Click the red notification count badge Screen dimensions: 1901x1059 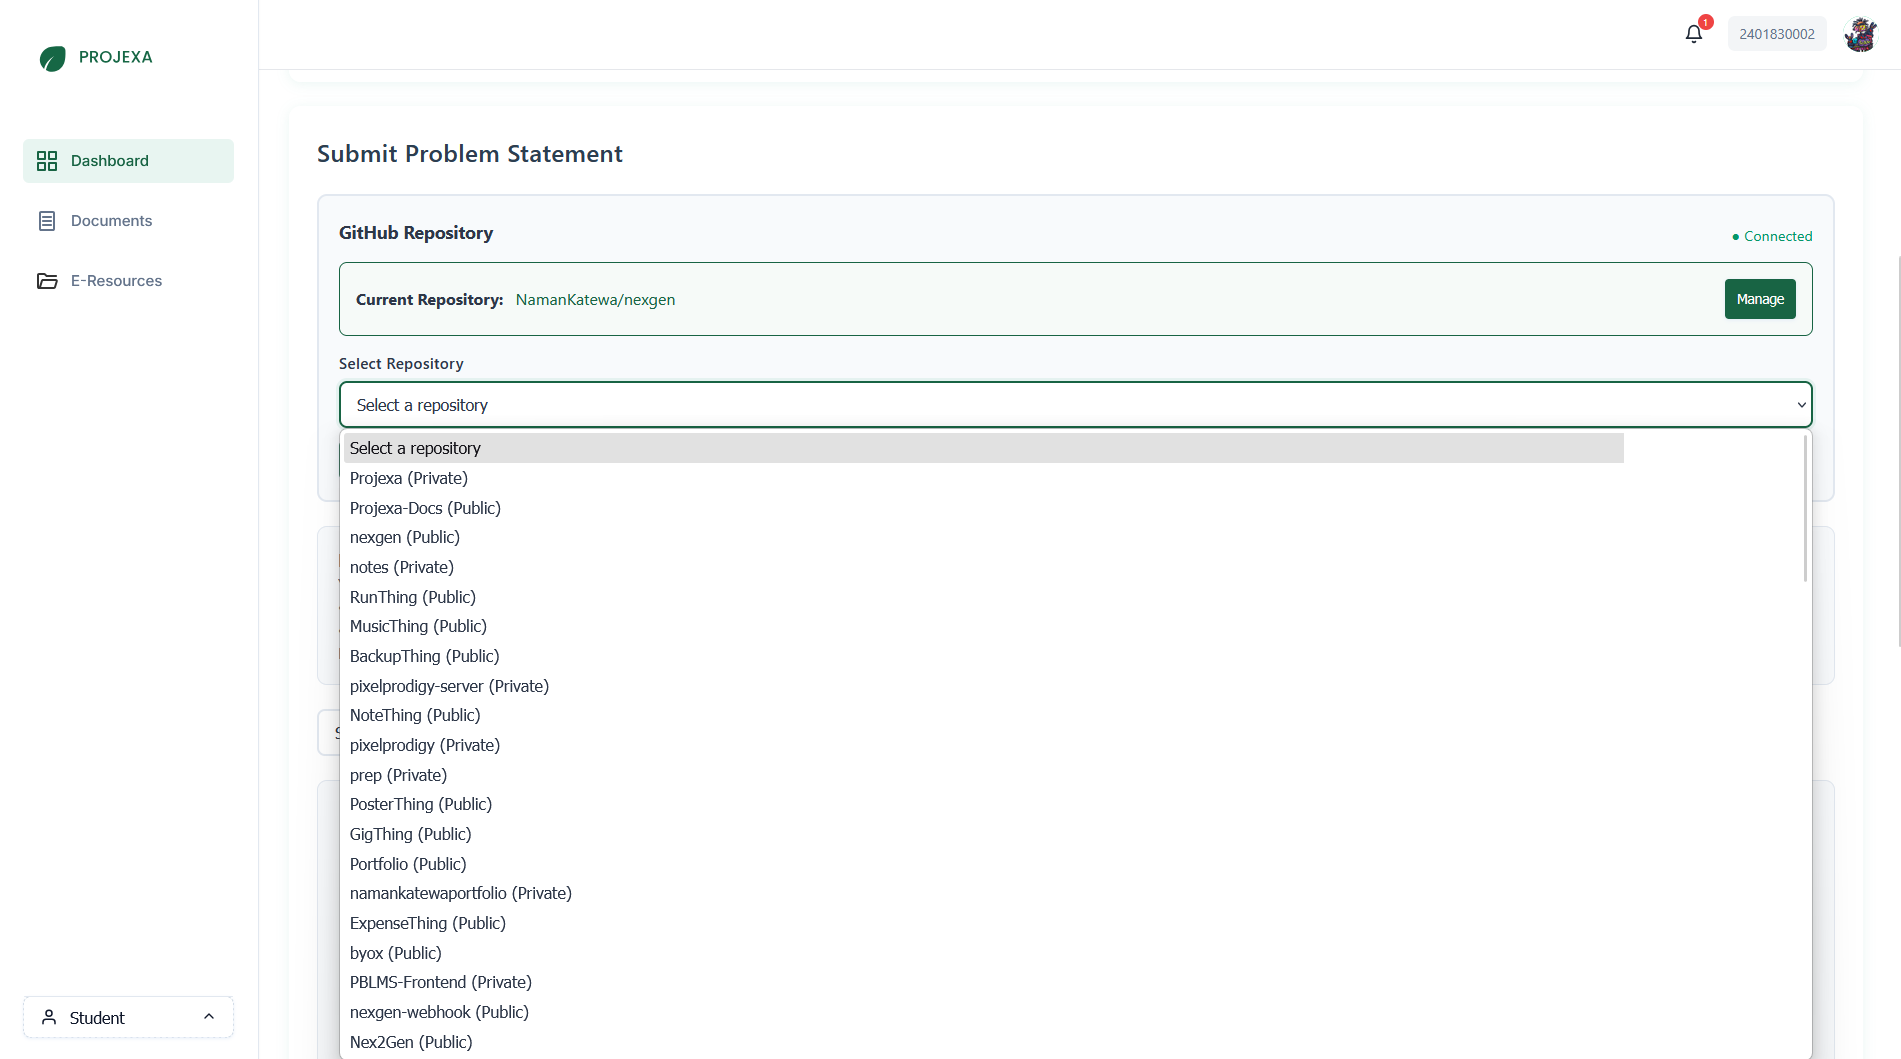click(1705, 21)
